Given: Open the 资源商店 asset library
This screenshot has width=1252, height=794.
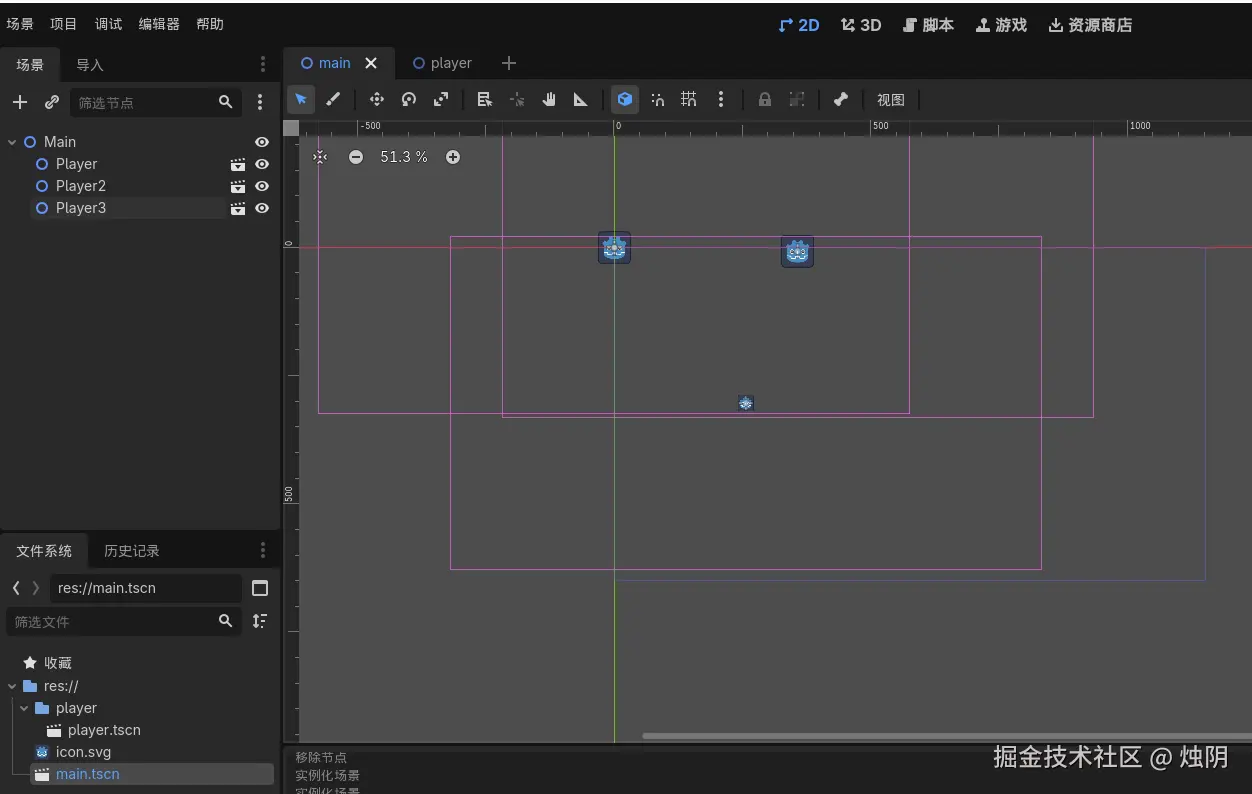Looking at the screenshot, I should [x=1090, y=25].
